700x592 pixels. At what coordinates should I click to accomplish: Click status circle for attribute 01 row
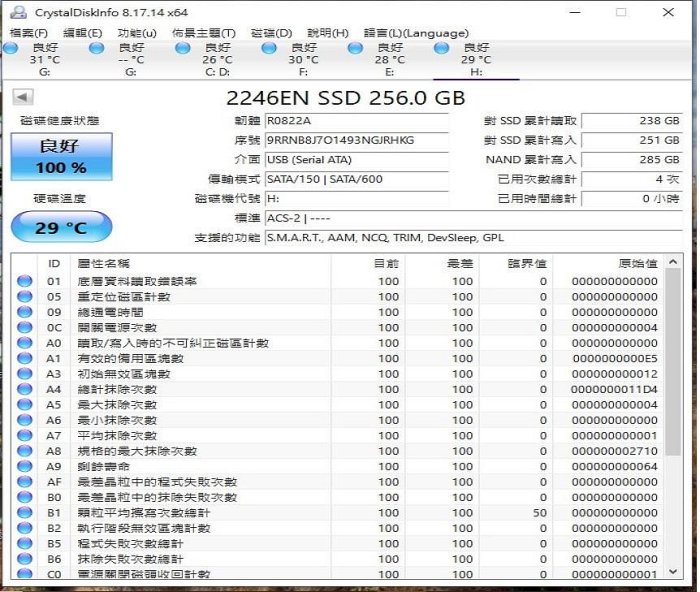[x=25, y=282]
